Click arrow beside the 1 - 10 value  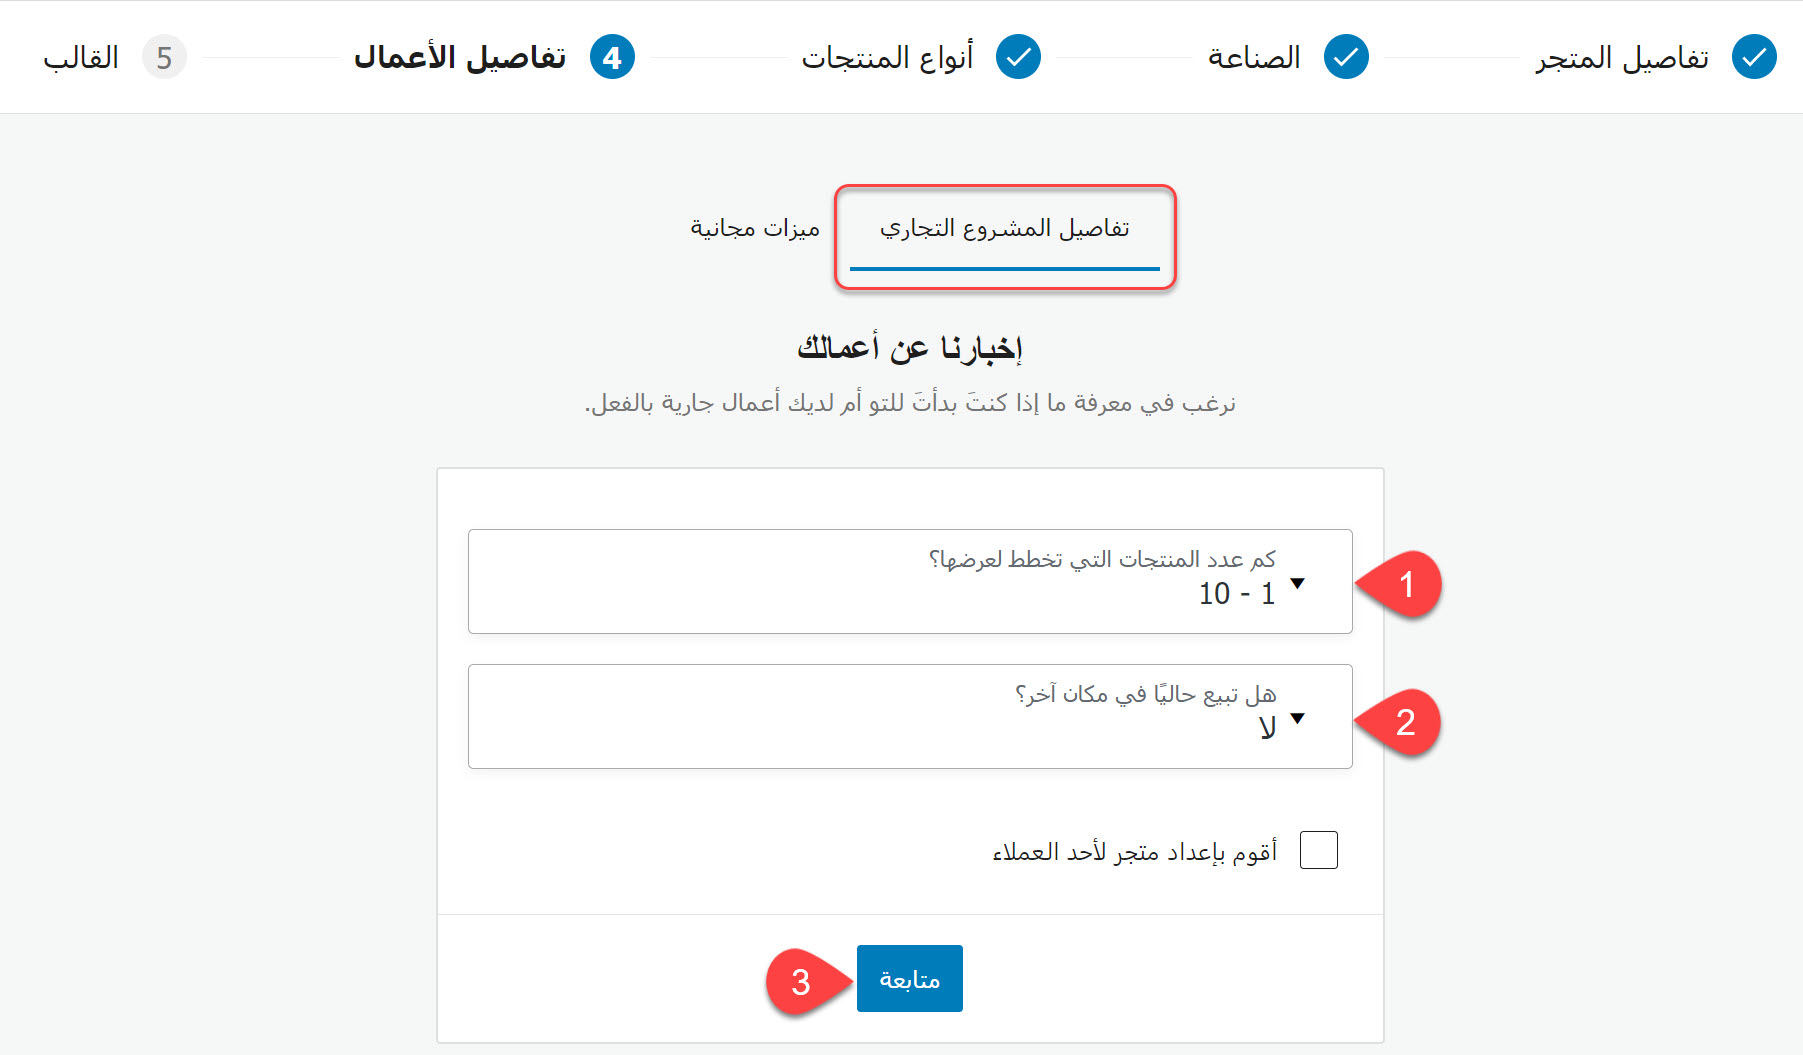(1298, 584)
